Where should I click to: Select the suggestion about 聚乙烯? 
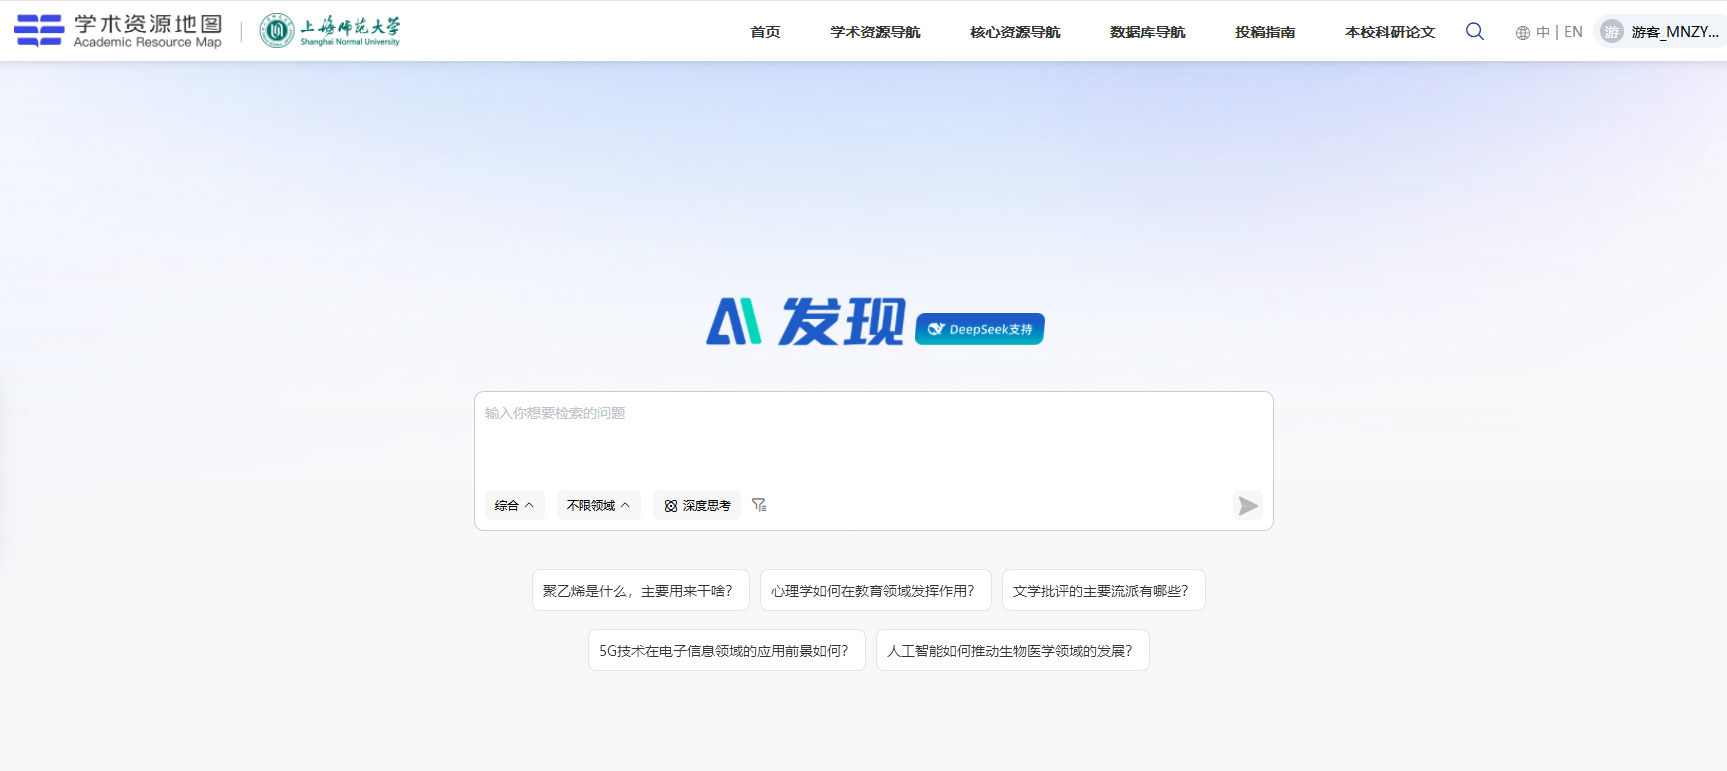pyautogui.click(x=640, y=591)
